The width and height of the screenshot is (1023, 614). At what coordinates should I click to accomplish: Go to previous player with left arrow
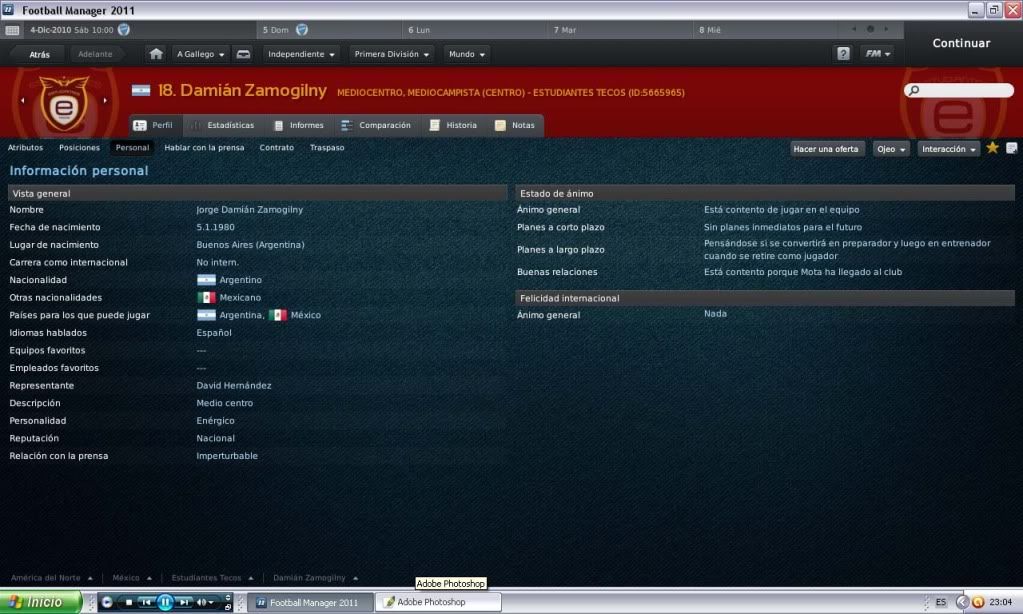(x=23, y=100)
